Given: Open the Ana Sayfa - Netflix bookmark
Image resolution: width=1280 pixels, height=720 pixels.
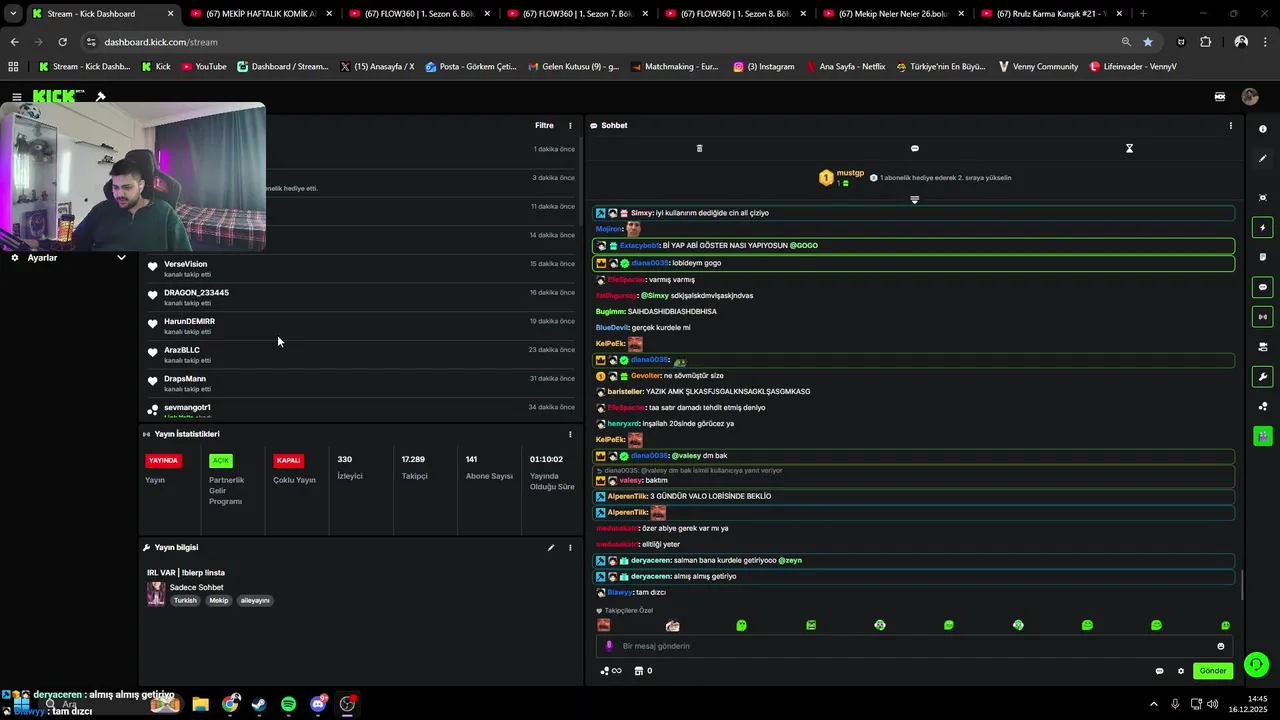Looking at the screenshot, I should click(845, 67).
